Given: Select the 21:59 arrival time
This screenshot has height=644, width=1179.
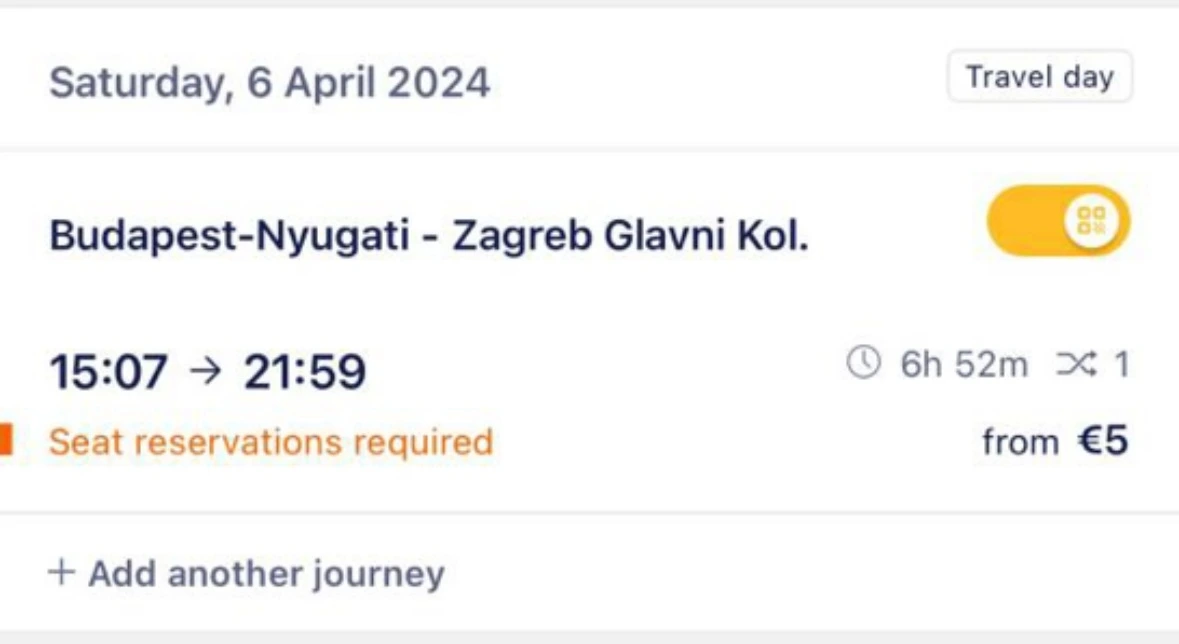Looking at the screenshot, I should tap(305, 373).
